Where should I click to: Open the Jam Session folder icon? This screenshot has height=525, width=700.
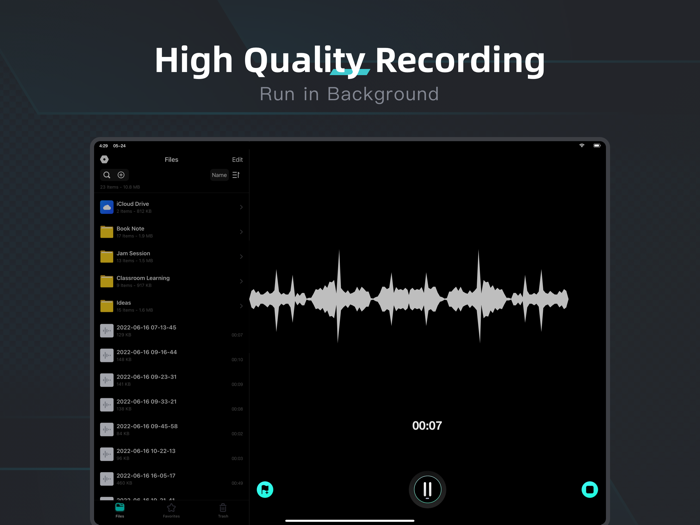pos(107,257)
